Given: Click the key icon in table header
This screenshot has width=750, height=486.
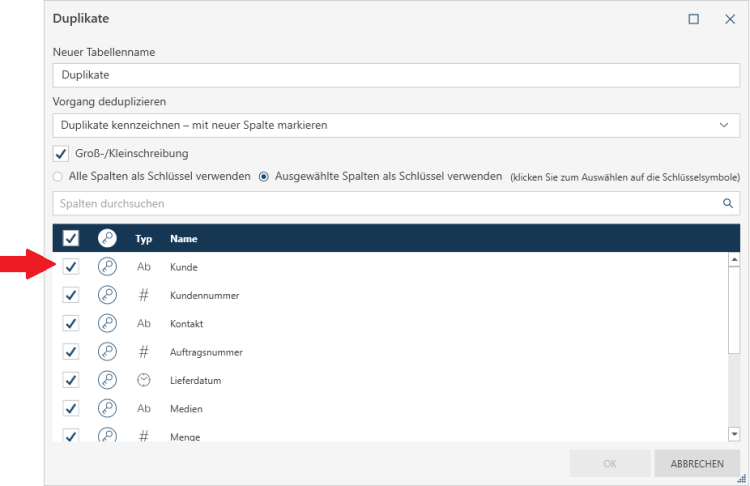Looking at the screenshot, I should (x=107, y=238).
